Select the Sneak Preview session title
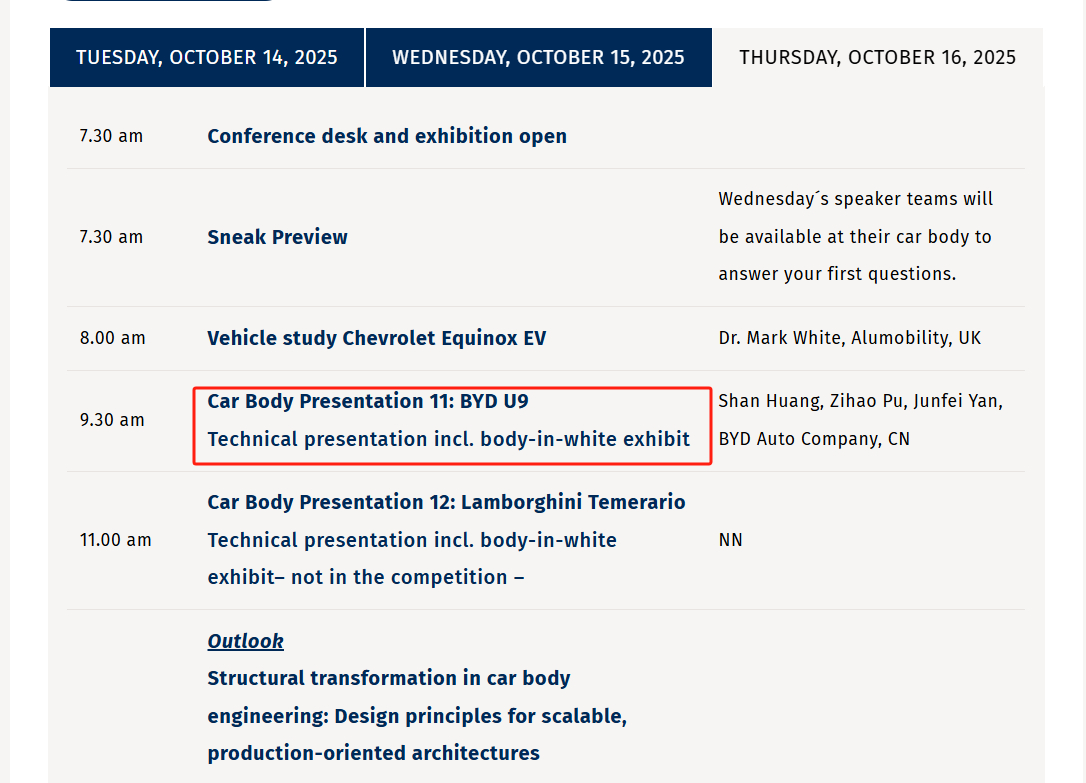Viewport: 1086px width, 783px height. pos(277,237)
